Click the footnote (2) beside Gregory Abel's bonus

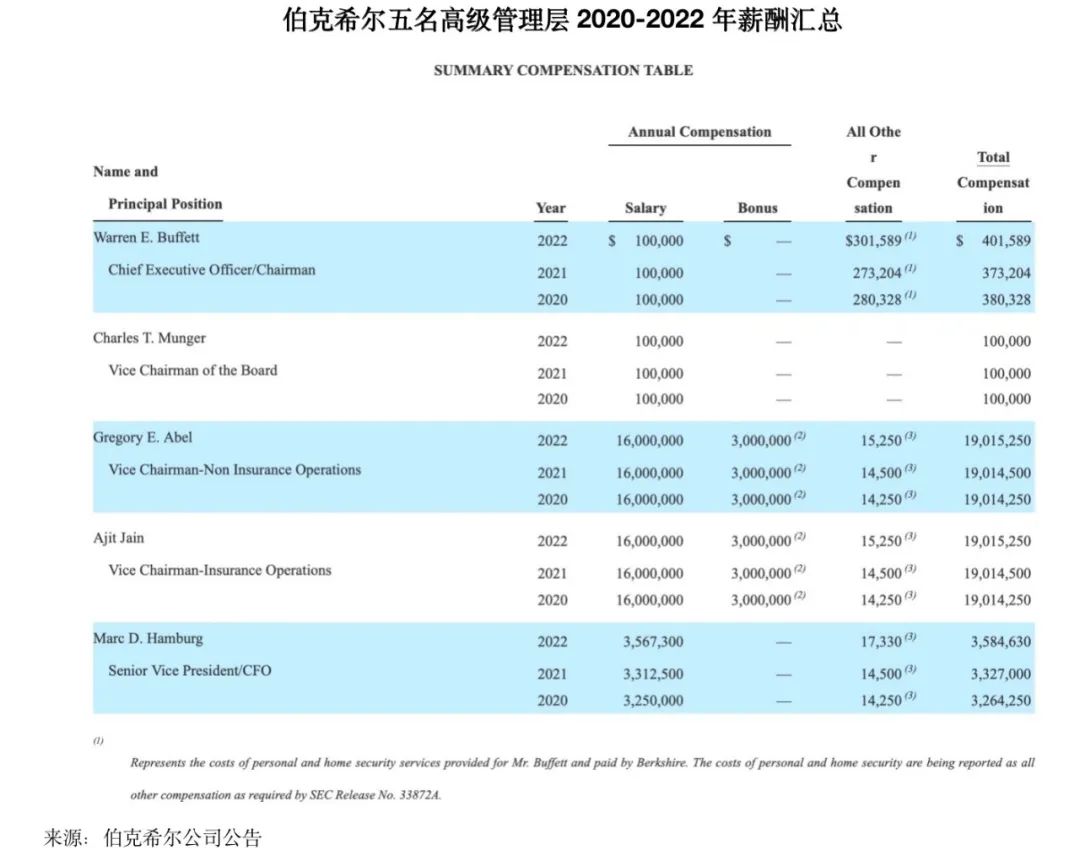[801, 435]
